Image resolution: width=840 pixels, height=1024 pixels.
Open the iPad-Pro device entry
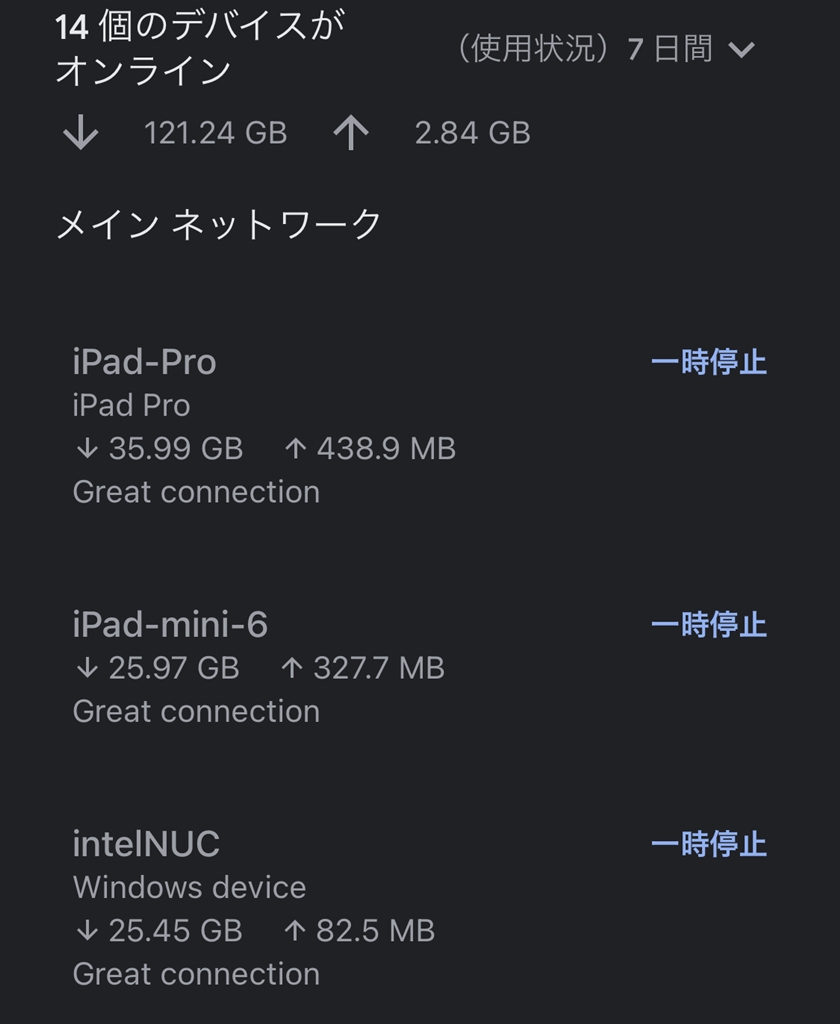coord(145,361)
